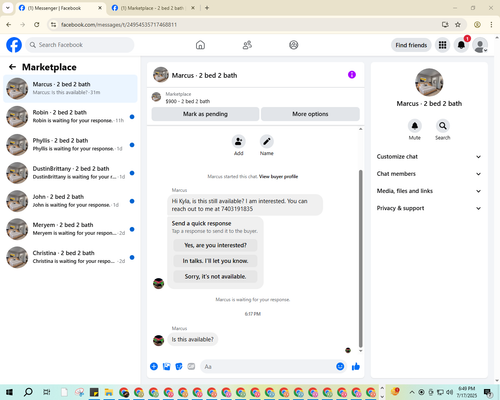Open the View buyer profile link
This screenshot has width=500, height=400.
(x=278, y=177)
